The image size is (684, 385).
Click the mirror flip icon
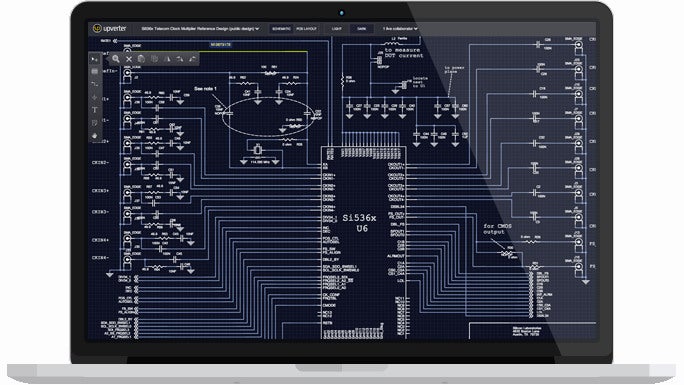point(168,58)
